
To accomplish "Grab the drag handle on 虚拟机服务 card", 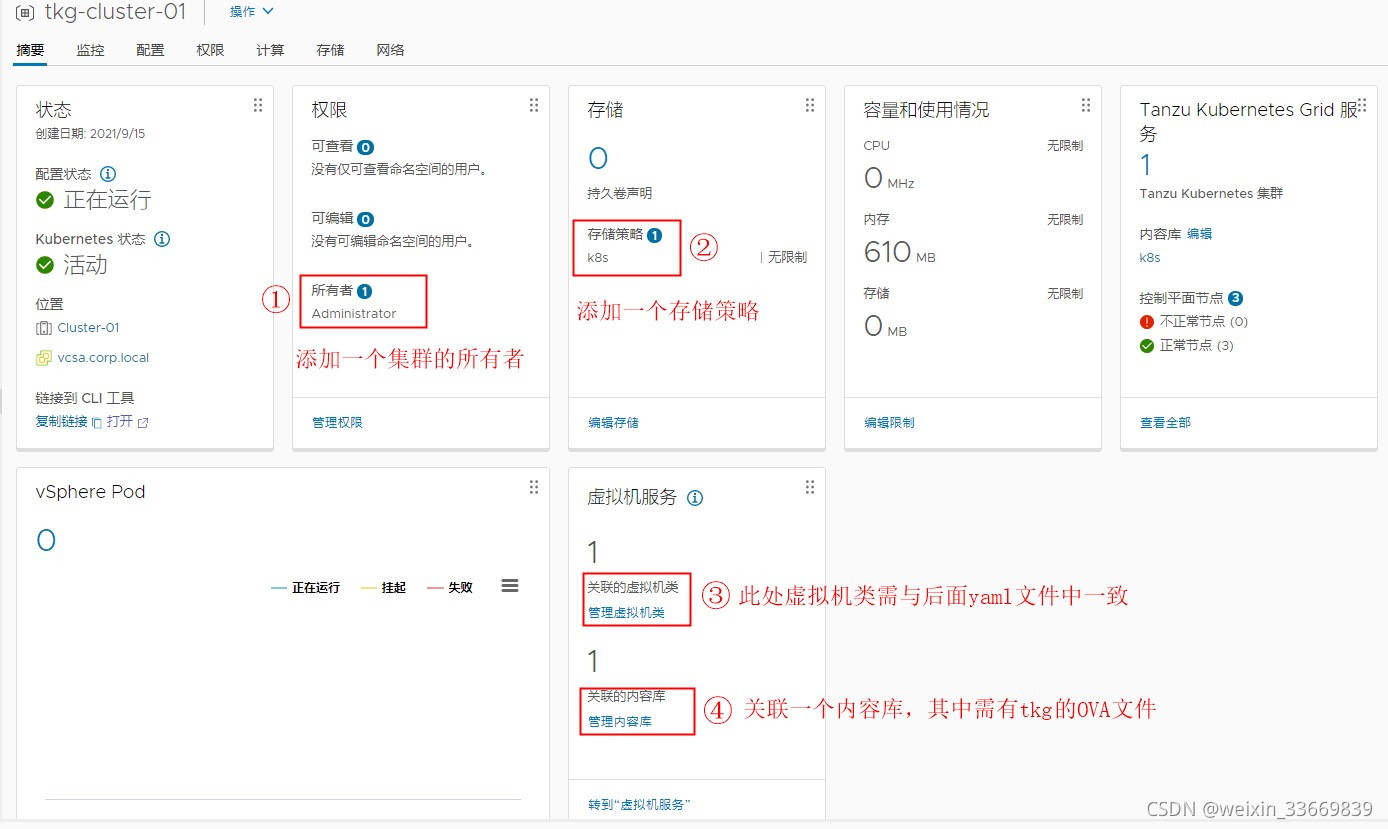I will tap(809, 487).
